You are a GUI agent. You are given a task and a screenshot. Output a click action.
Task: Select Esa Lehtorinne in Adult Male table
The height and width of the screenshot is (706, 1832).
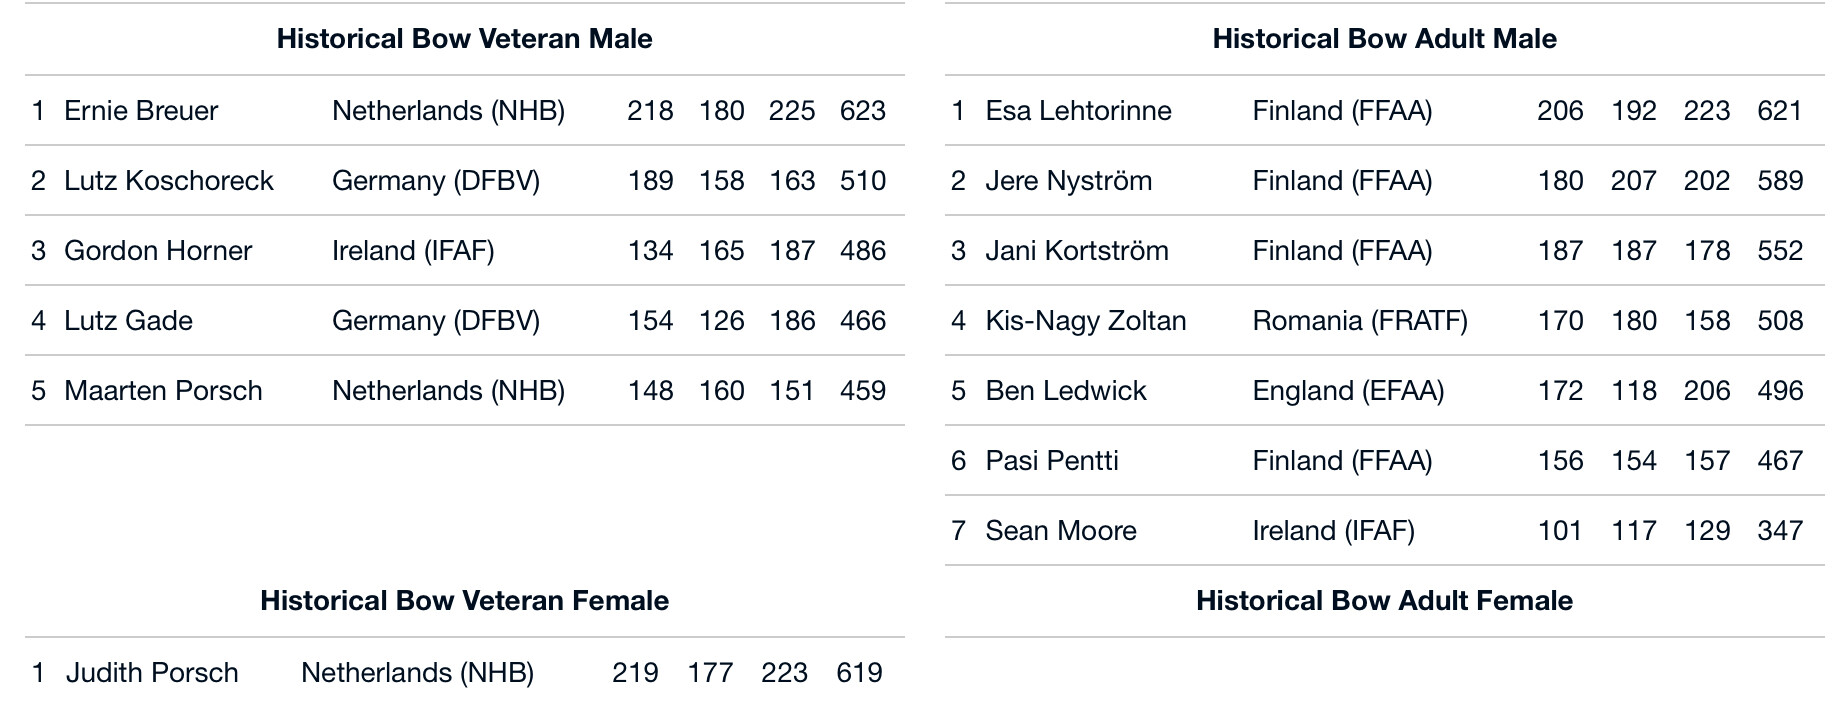[1078, 111]
